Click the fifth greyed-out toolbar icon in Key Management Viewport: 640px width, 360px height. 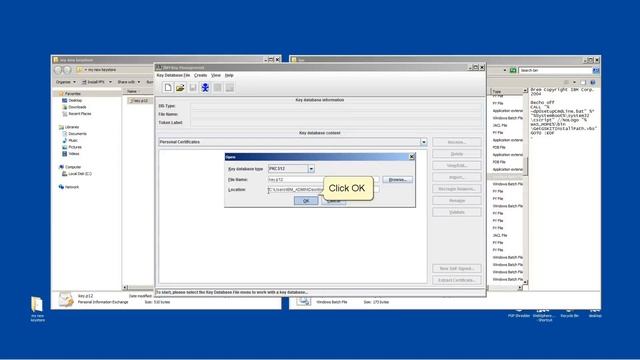(x=218, y=87)
